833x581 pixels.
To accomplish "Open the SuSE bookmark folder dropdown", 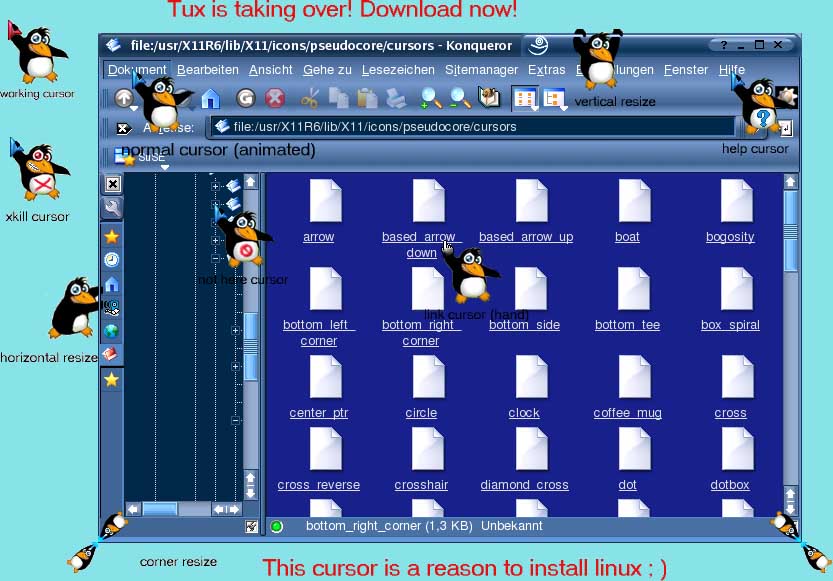I will (140, 158).
